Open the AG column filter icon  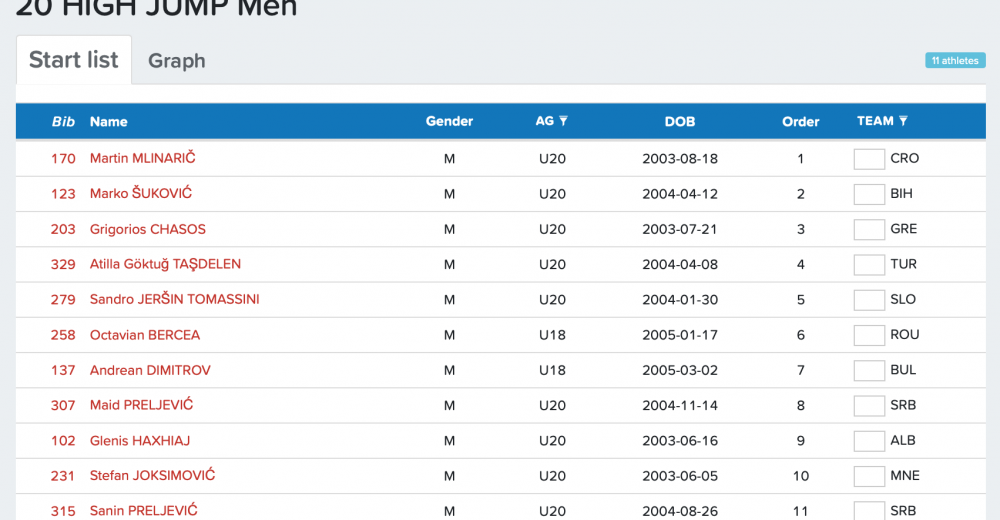pyautogui.click(x=564, y=121)
